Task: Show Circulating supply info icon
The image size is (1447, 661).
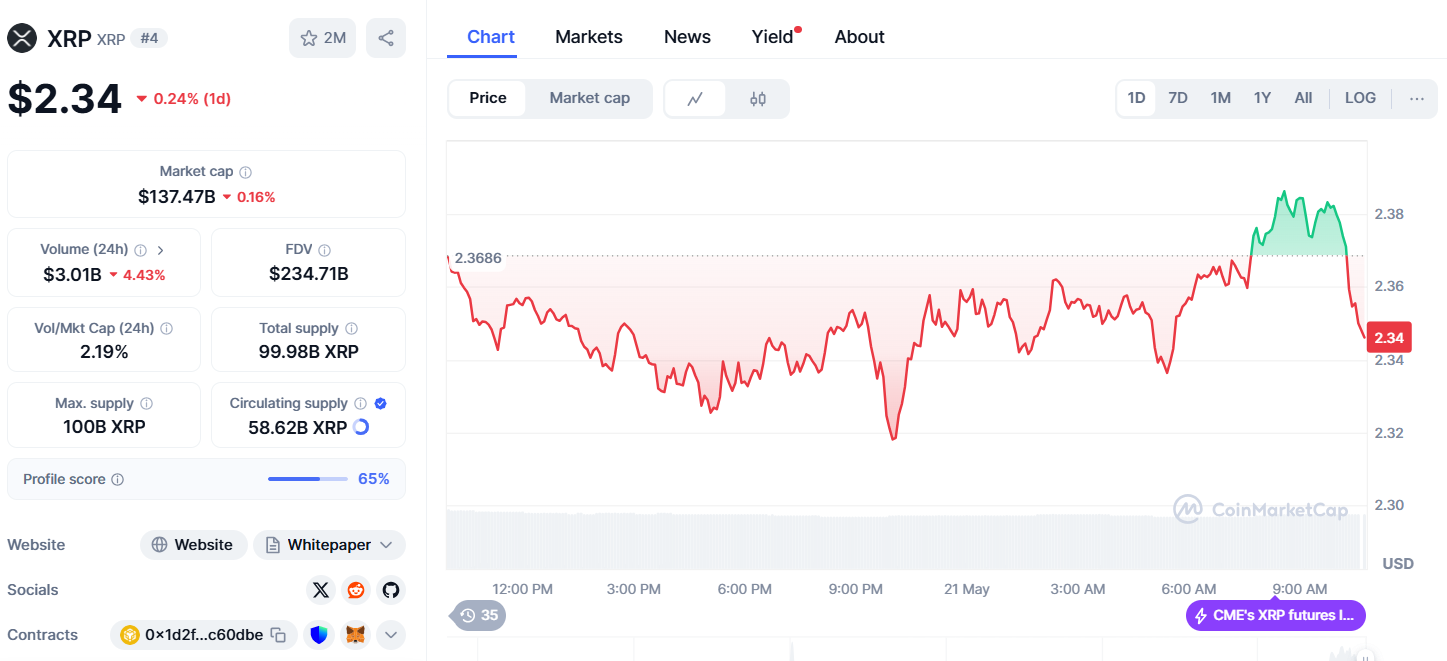Action: tap(360, 403)
